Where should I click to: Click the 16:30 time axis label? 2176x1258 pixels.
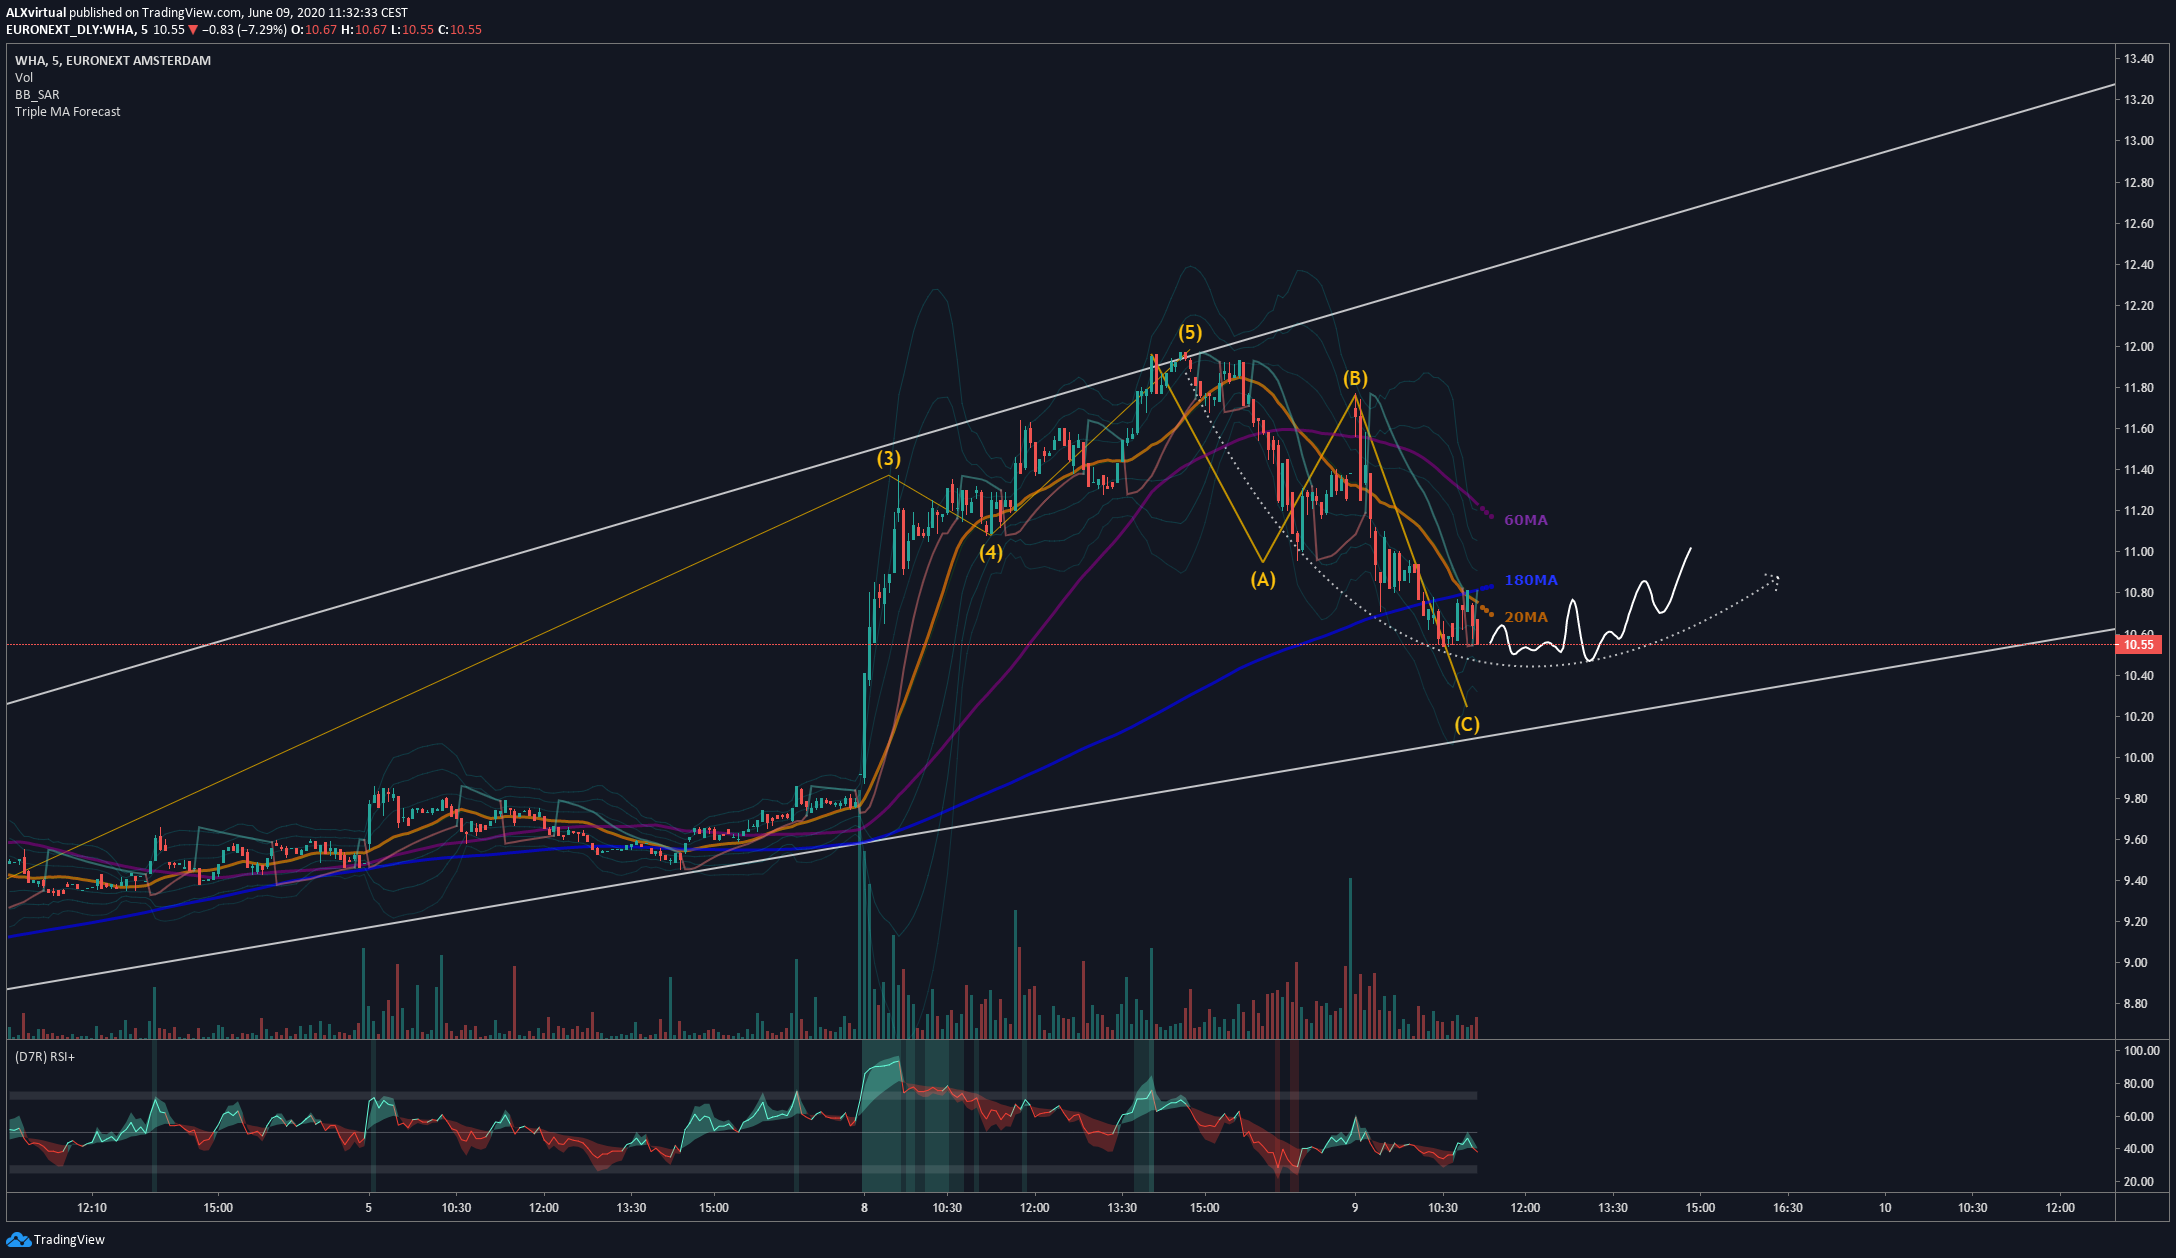pyautogui.click(x=1788, y=1208)
